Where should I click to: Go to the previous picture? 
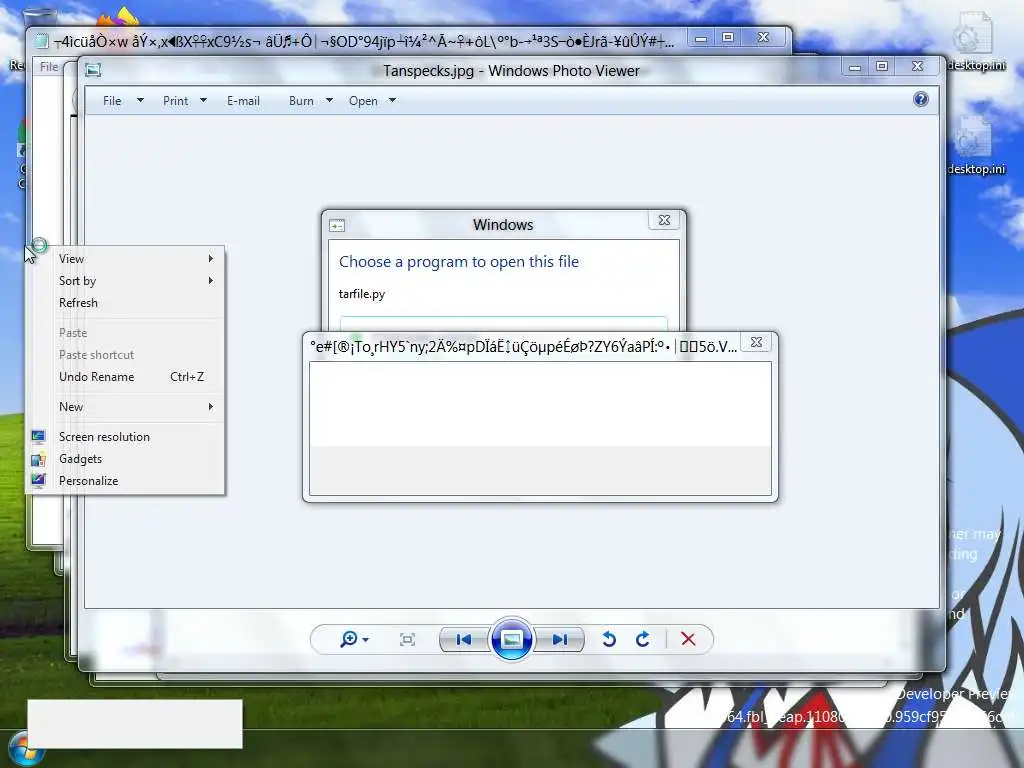click(464, 639)
